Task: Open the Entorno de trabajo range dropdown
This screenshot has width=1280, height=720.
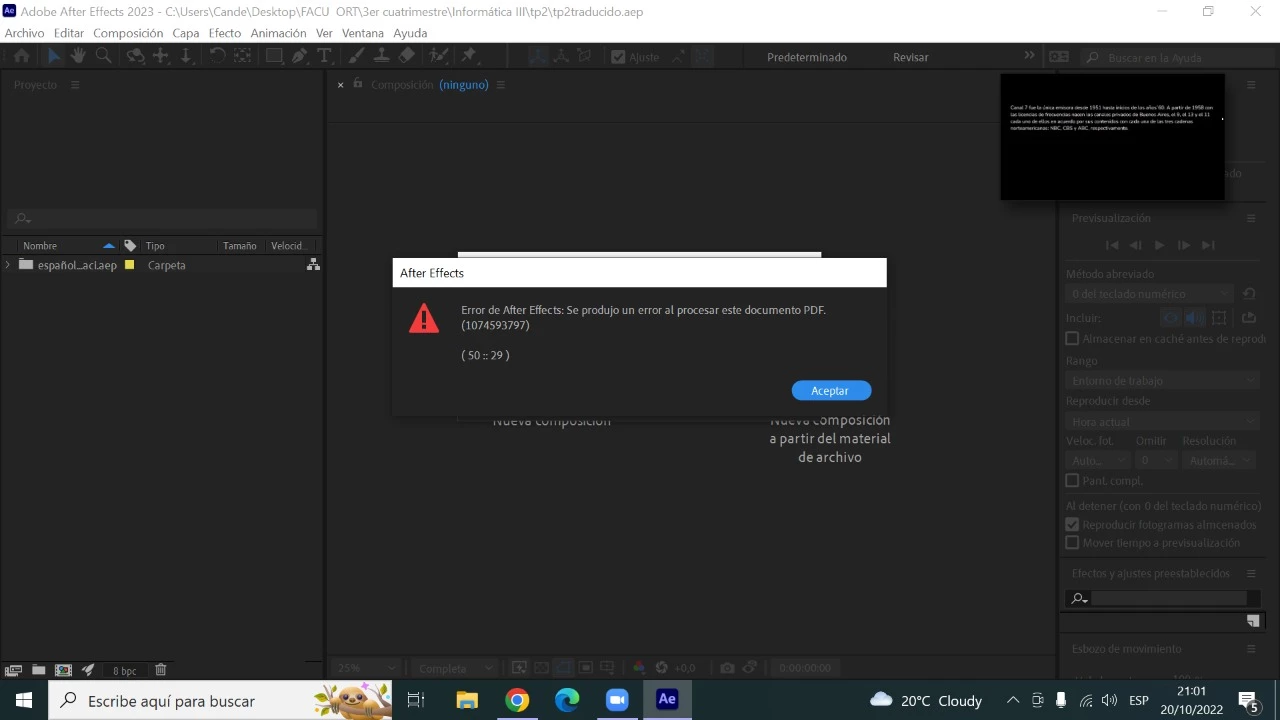Action: click(1162, 381)
